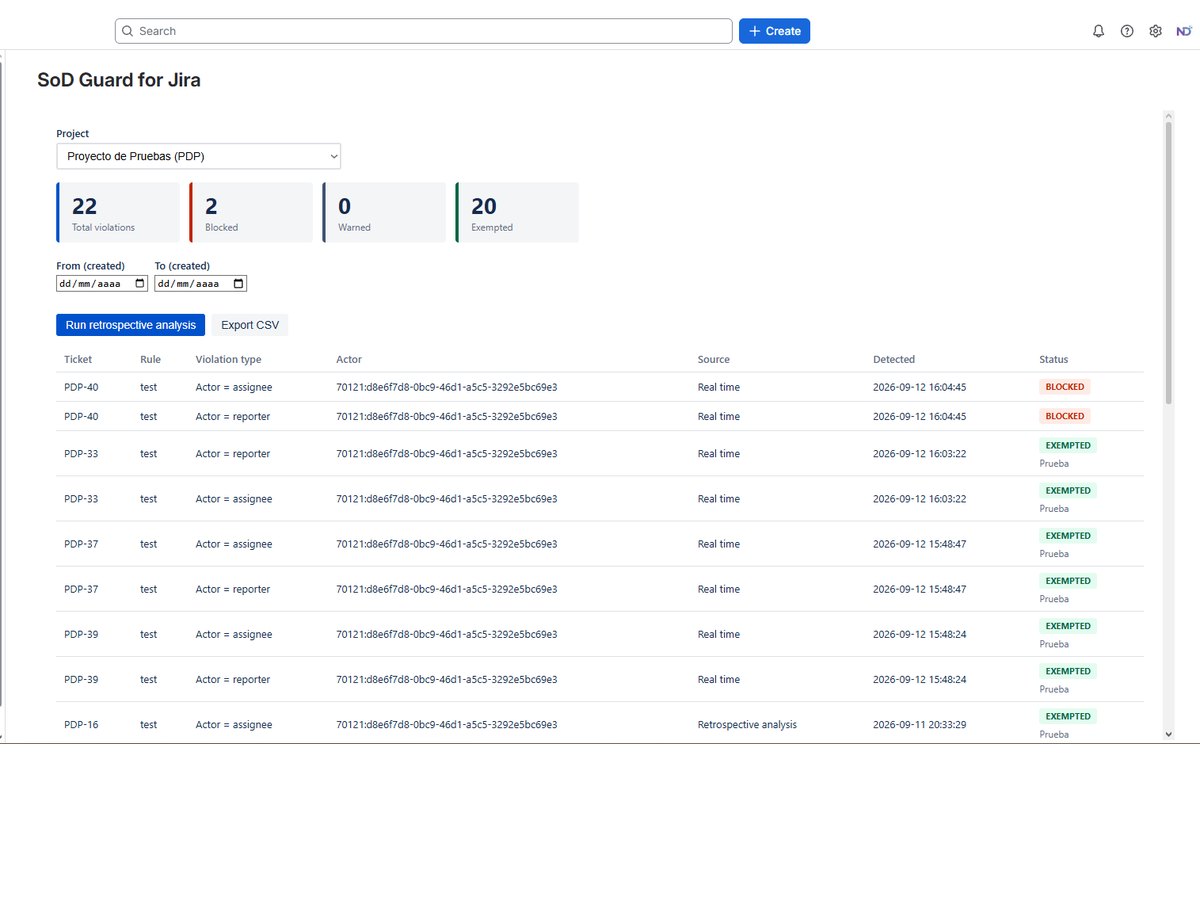
Task: Expand the Project dropdown
Action: (x=198, y=156)
